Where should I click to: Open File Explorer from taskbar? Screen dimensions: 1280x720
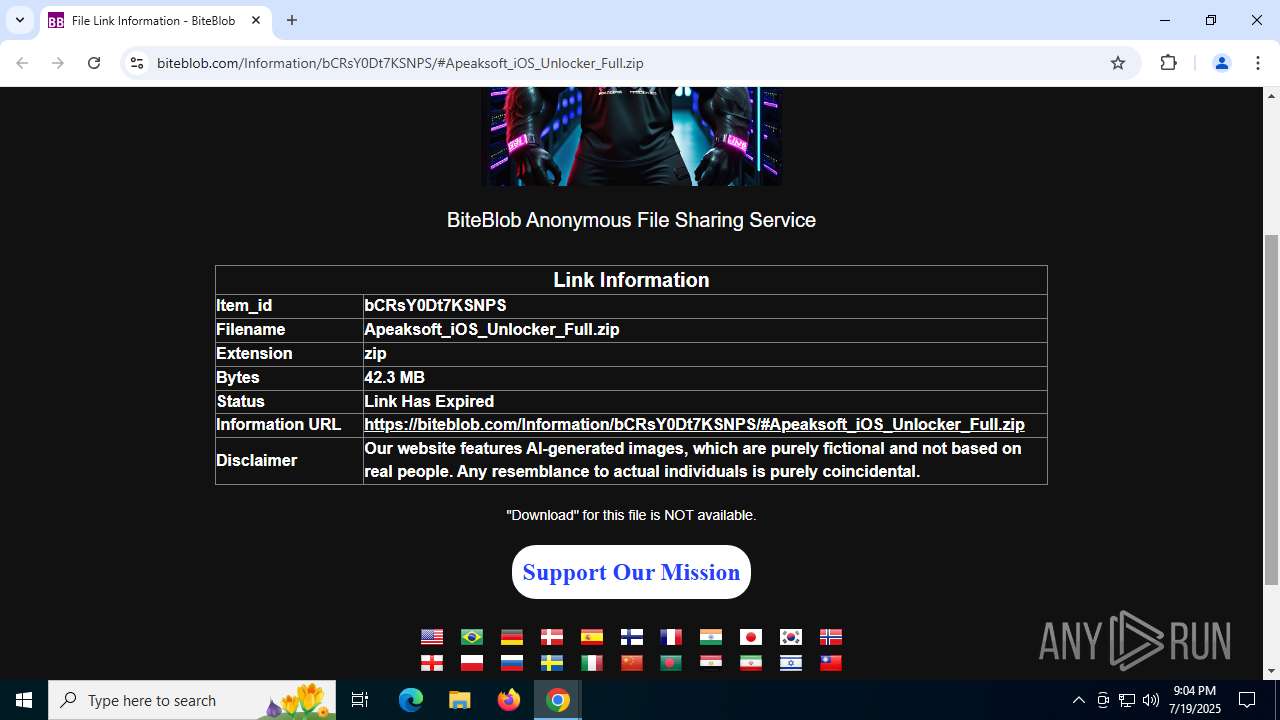tap(460, 700)
